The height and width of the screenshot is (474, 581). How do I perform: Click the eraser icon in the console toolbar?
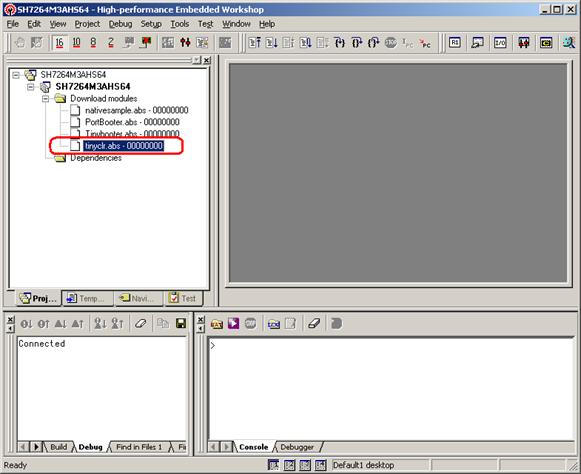point(313,324)
